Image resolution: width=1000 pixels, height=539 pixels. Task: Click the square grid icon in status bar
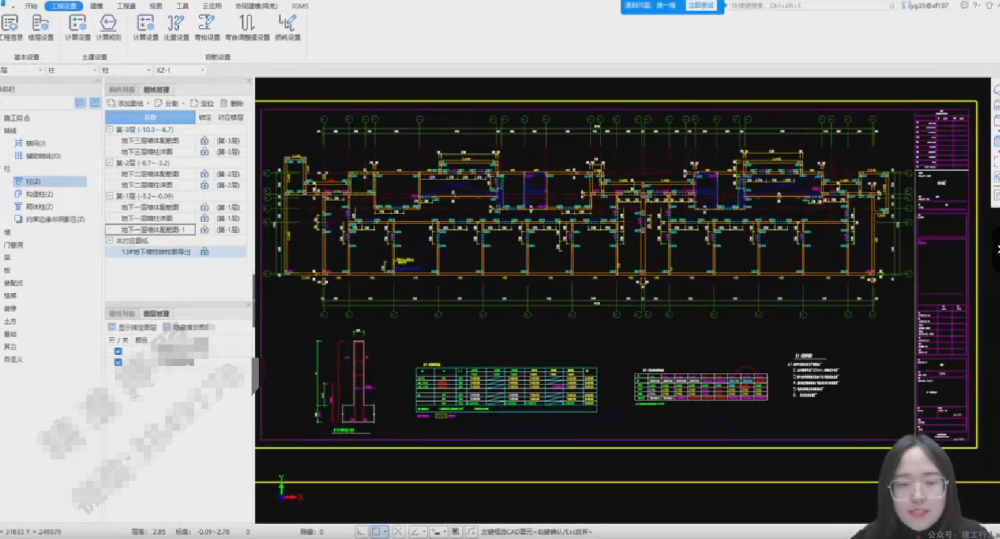[455, 531]
